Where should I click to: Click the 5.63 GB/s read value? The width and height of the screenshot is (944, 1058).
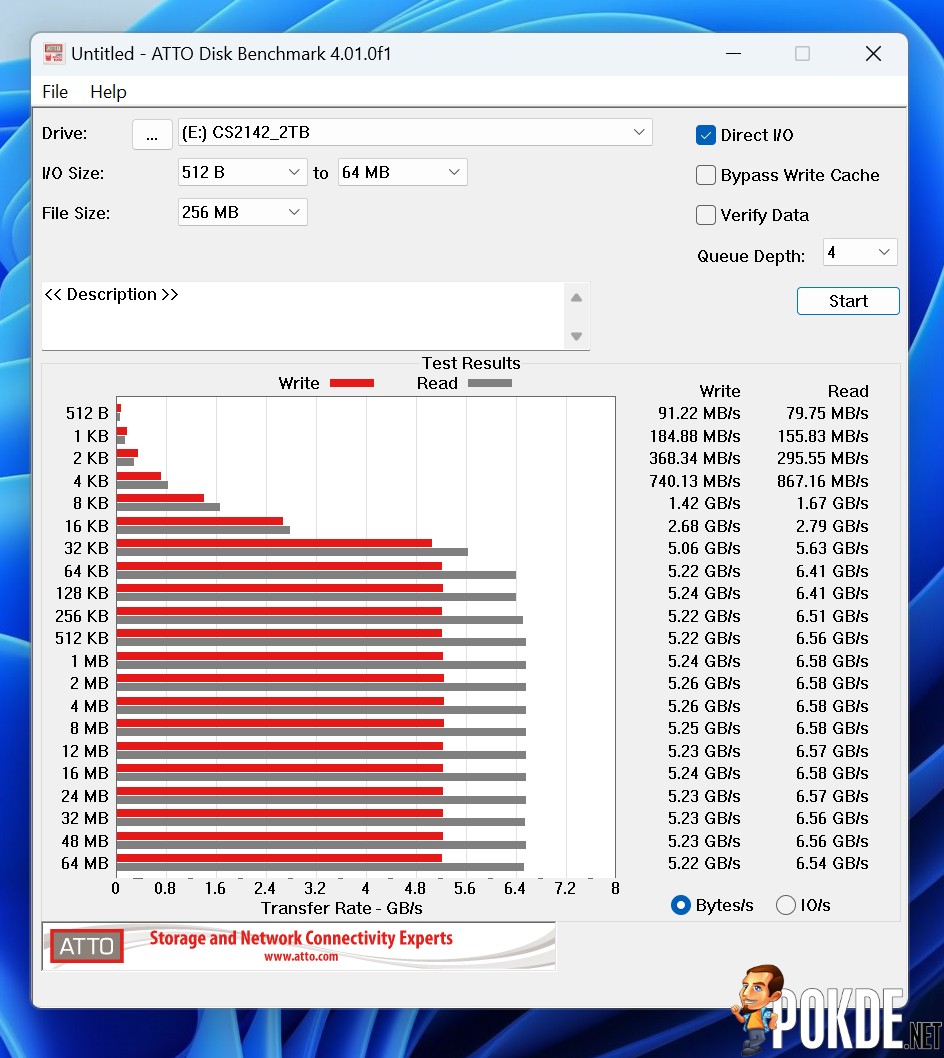[x=832, y=549]
